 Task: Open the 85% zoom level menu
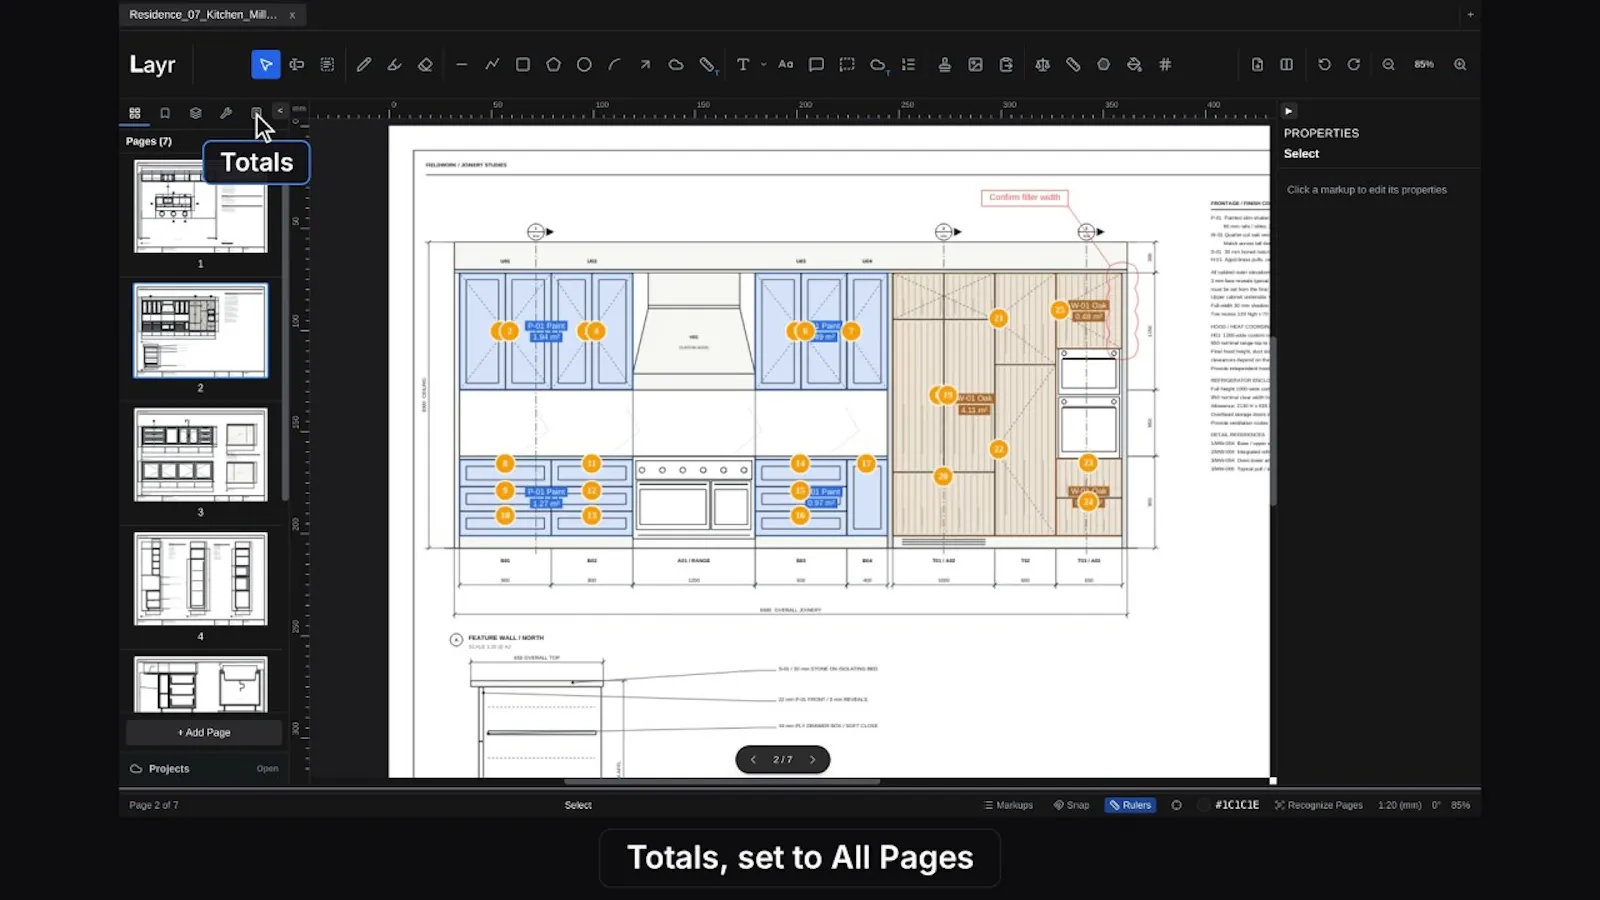click(x=1424, y=64)
